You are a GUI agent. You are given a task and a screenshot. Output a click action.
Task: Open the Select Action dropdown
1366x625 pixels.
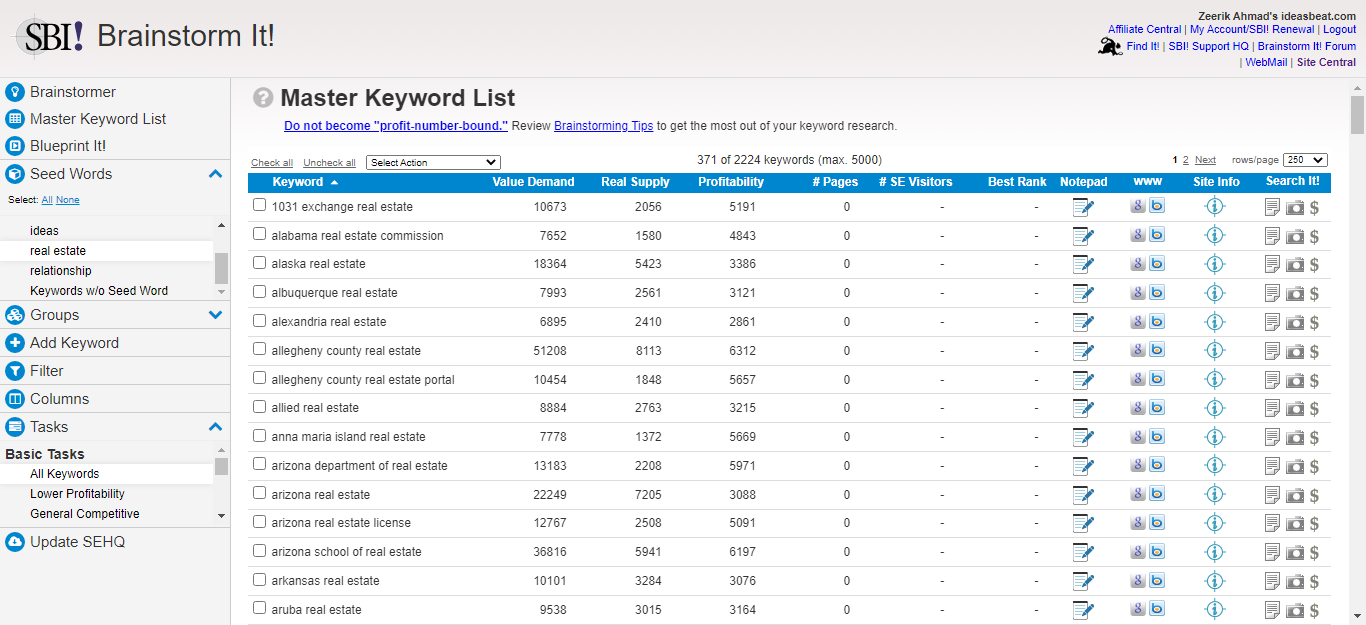(433, 162)
